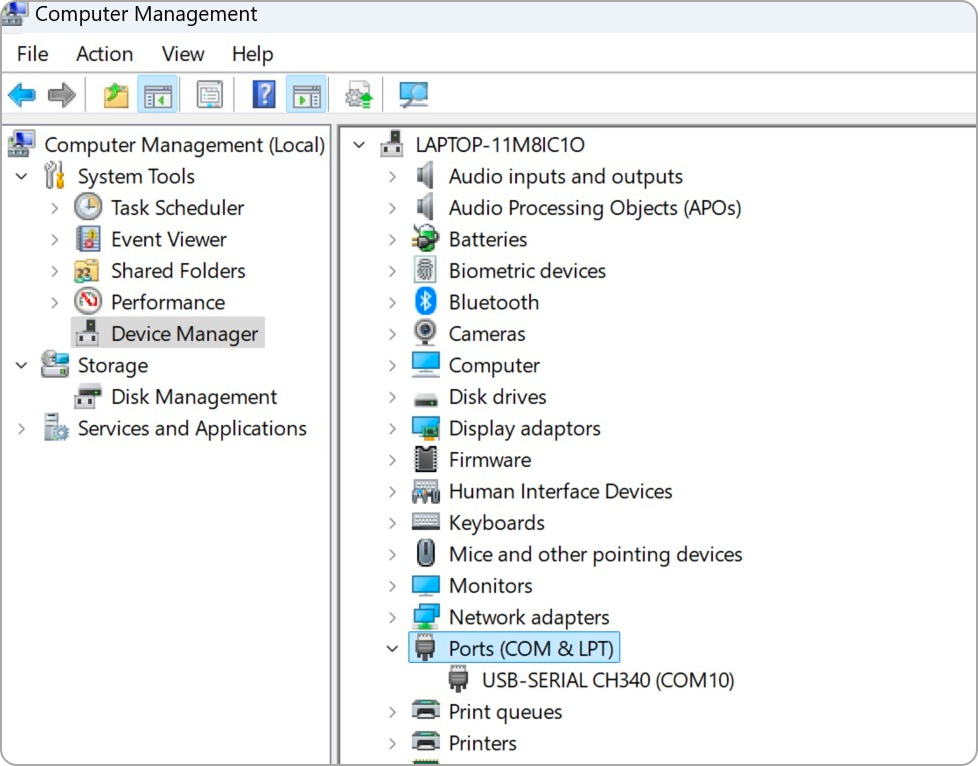Open the File menu
Screen dimensions: 978x766
[31, 54]
